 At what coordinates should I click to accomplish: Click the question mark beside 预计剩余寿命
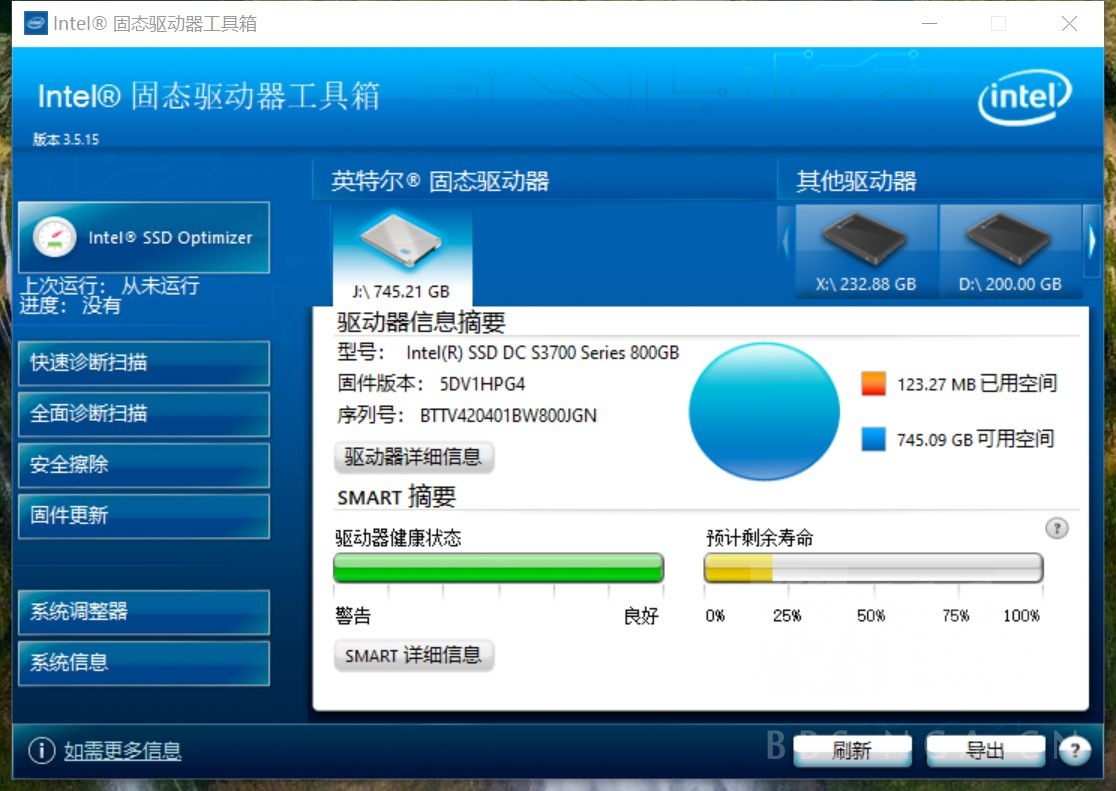click(1057, 528)
